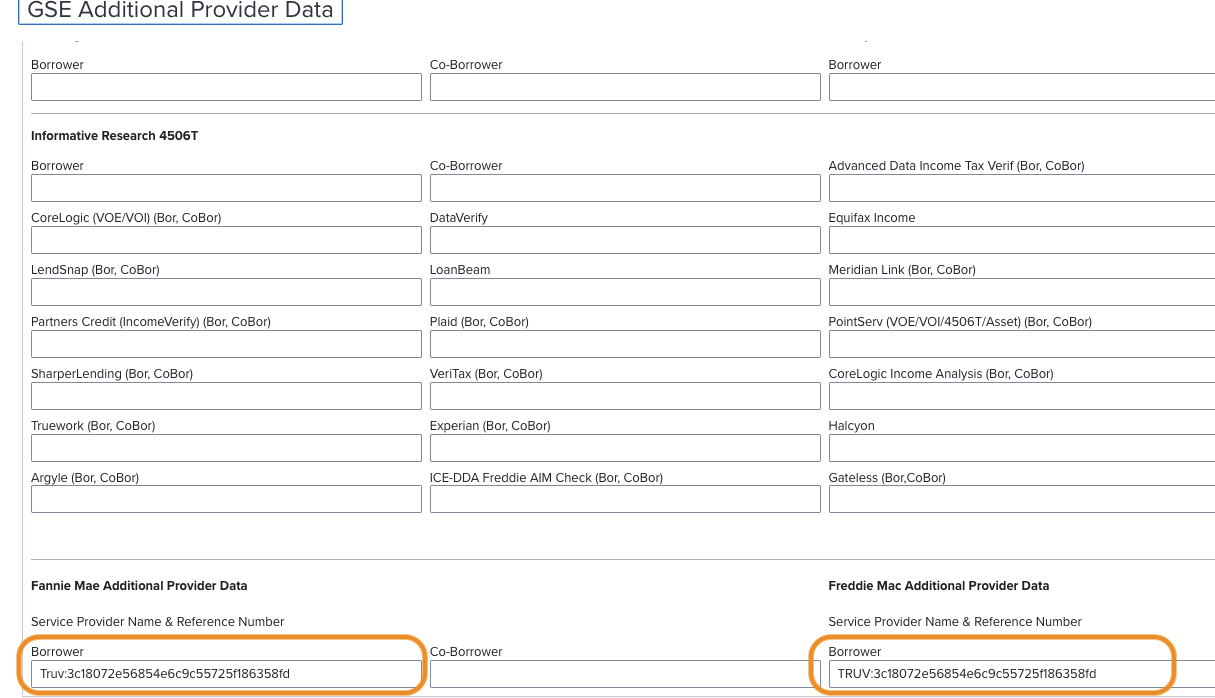Click the Fannie Mae Borrower field containing Truv
1215x698 pixels.
pyautogui.click(x=226, y=674)
